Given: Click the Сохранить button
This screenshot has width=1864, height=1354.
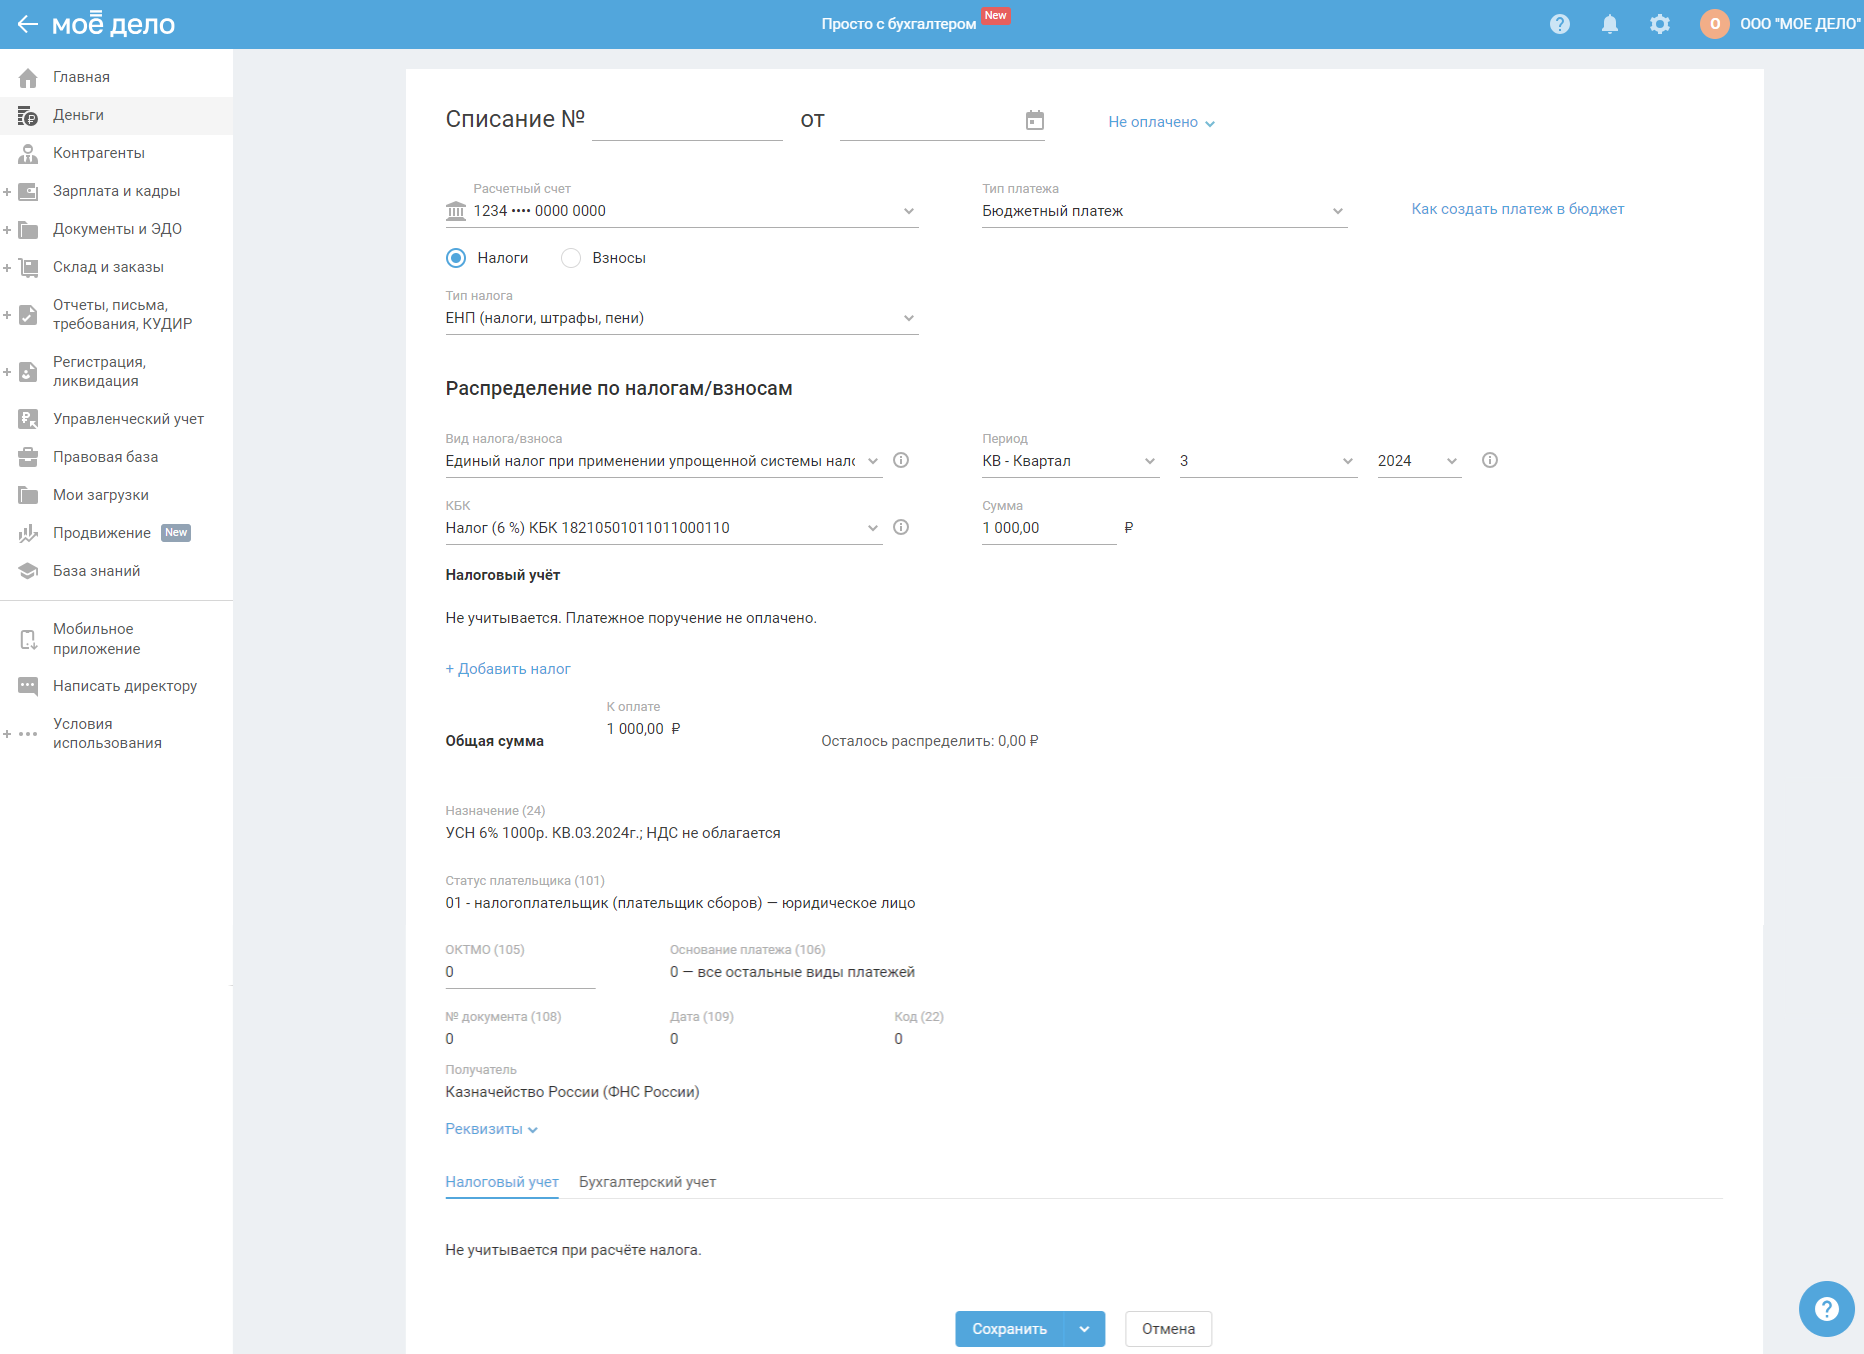Looking at the screenshot, I should click(1010, 1329).
